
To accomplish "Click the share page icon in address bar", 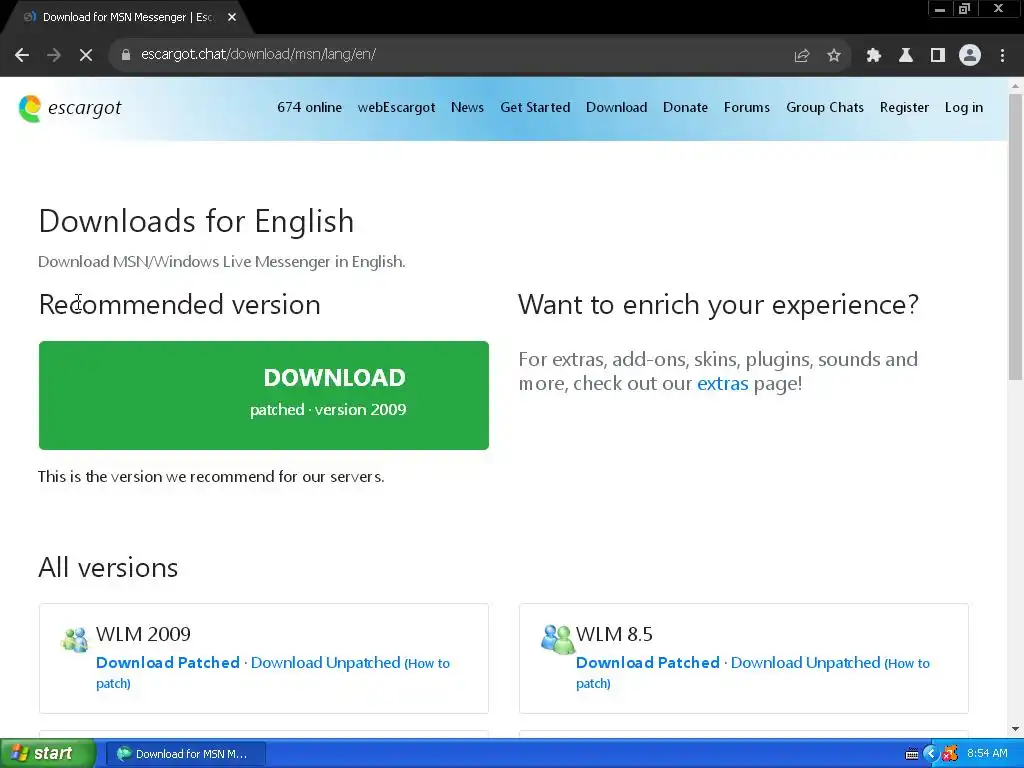I will coord(801,56).
